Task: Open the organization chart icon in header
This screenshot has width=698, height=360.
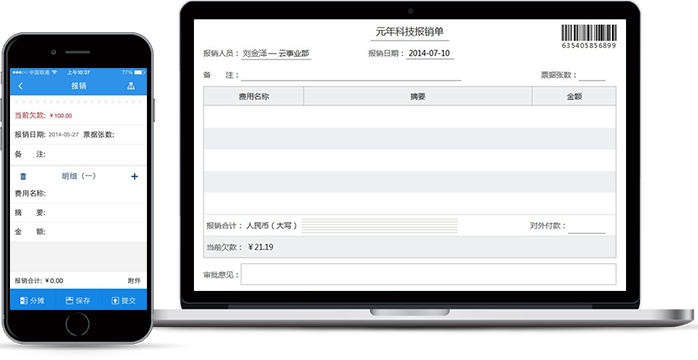Action: [131, 86]
